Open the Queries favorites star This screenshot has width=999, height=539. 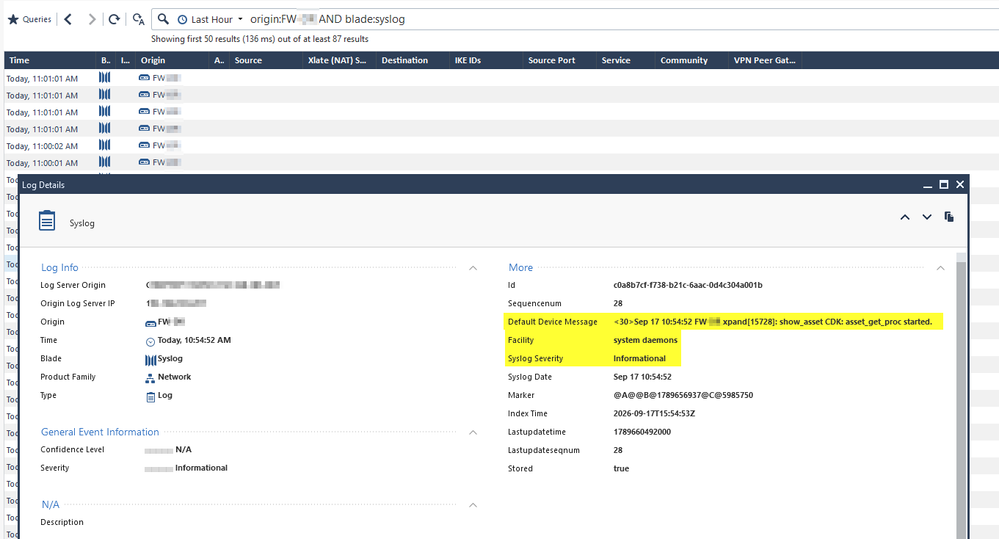click(13, 19)
